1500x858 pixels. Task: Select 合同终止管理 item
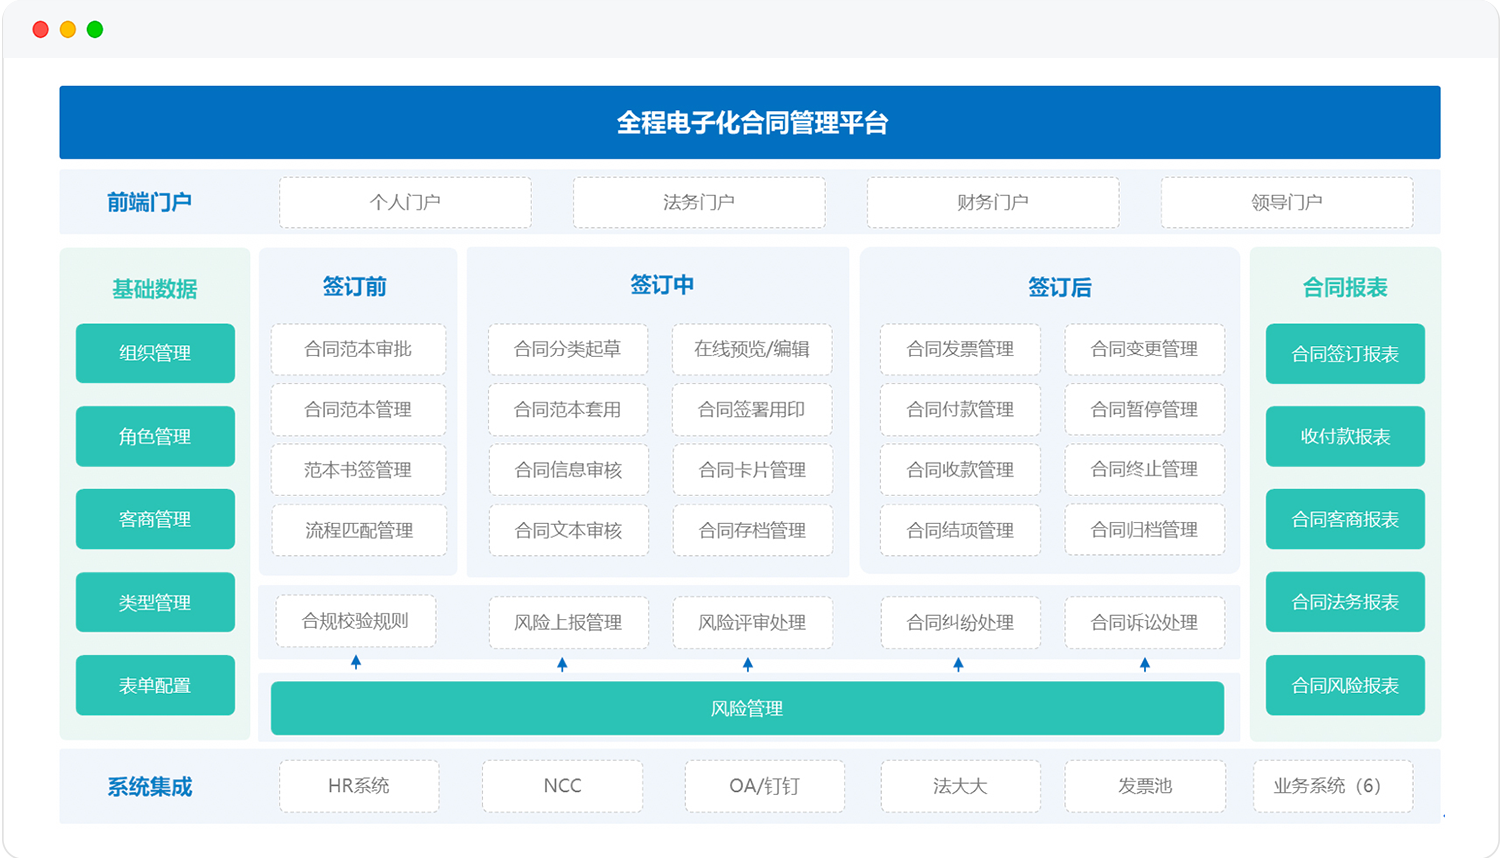(1144, 470)
